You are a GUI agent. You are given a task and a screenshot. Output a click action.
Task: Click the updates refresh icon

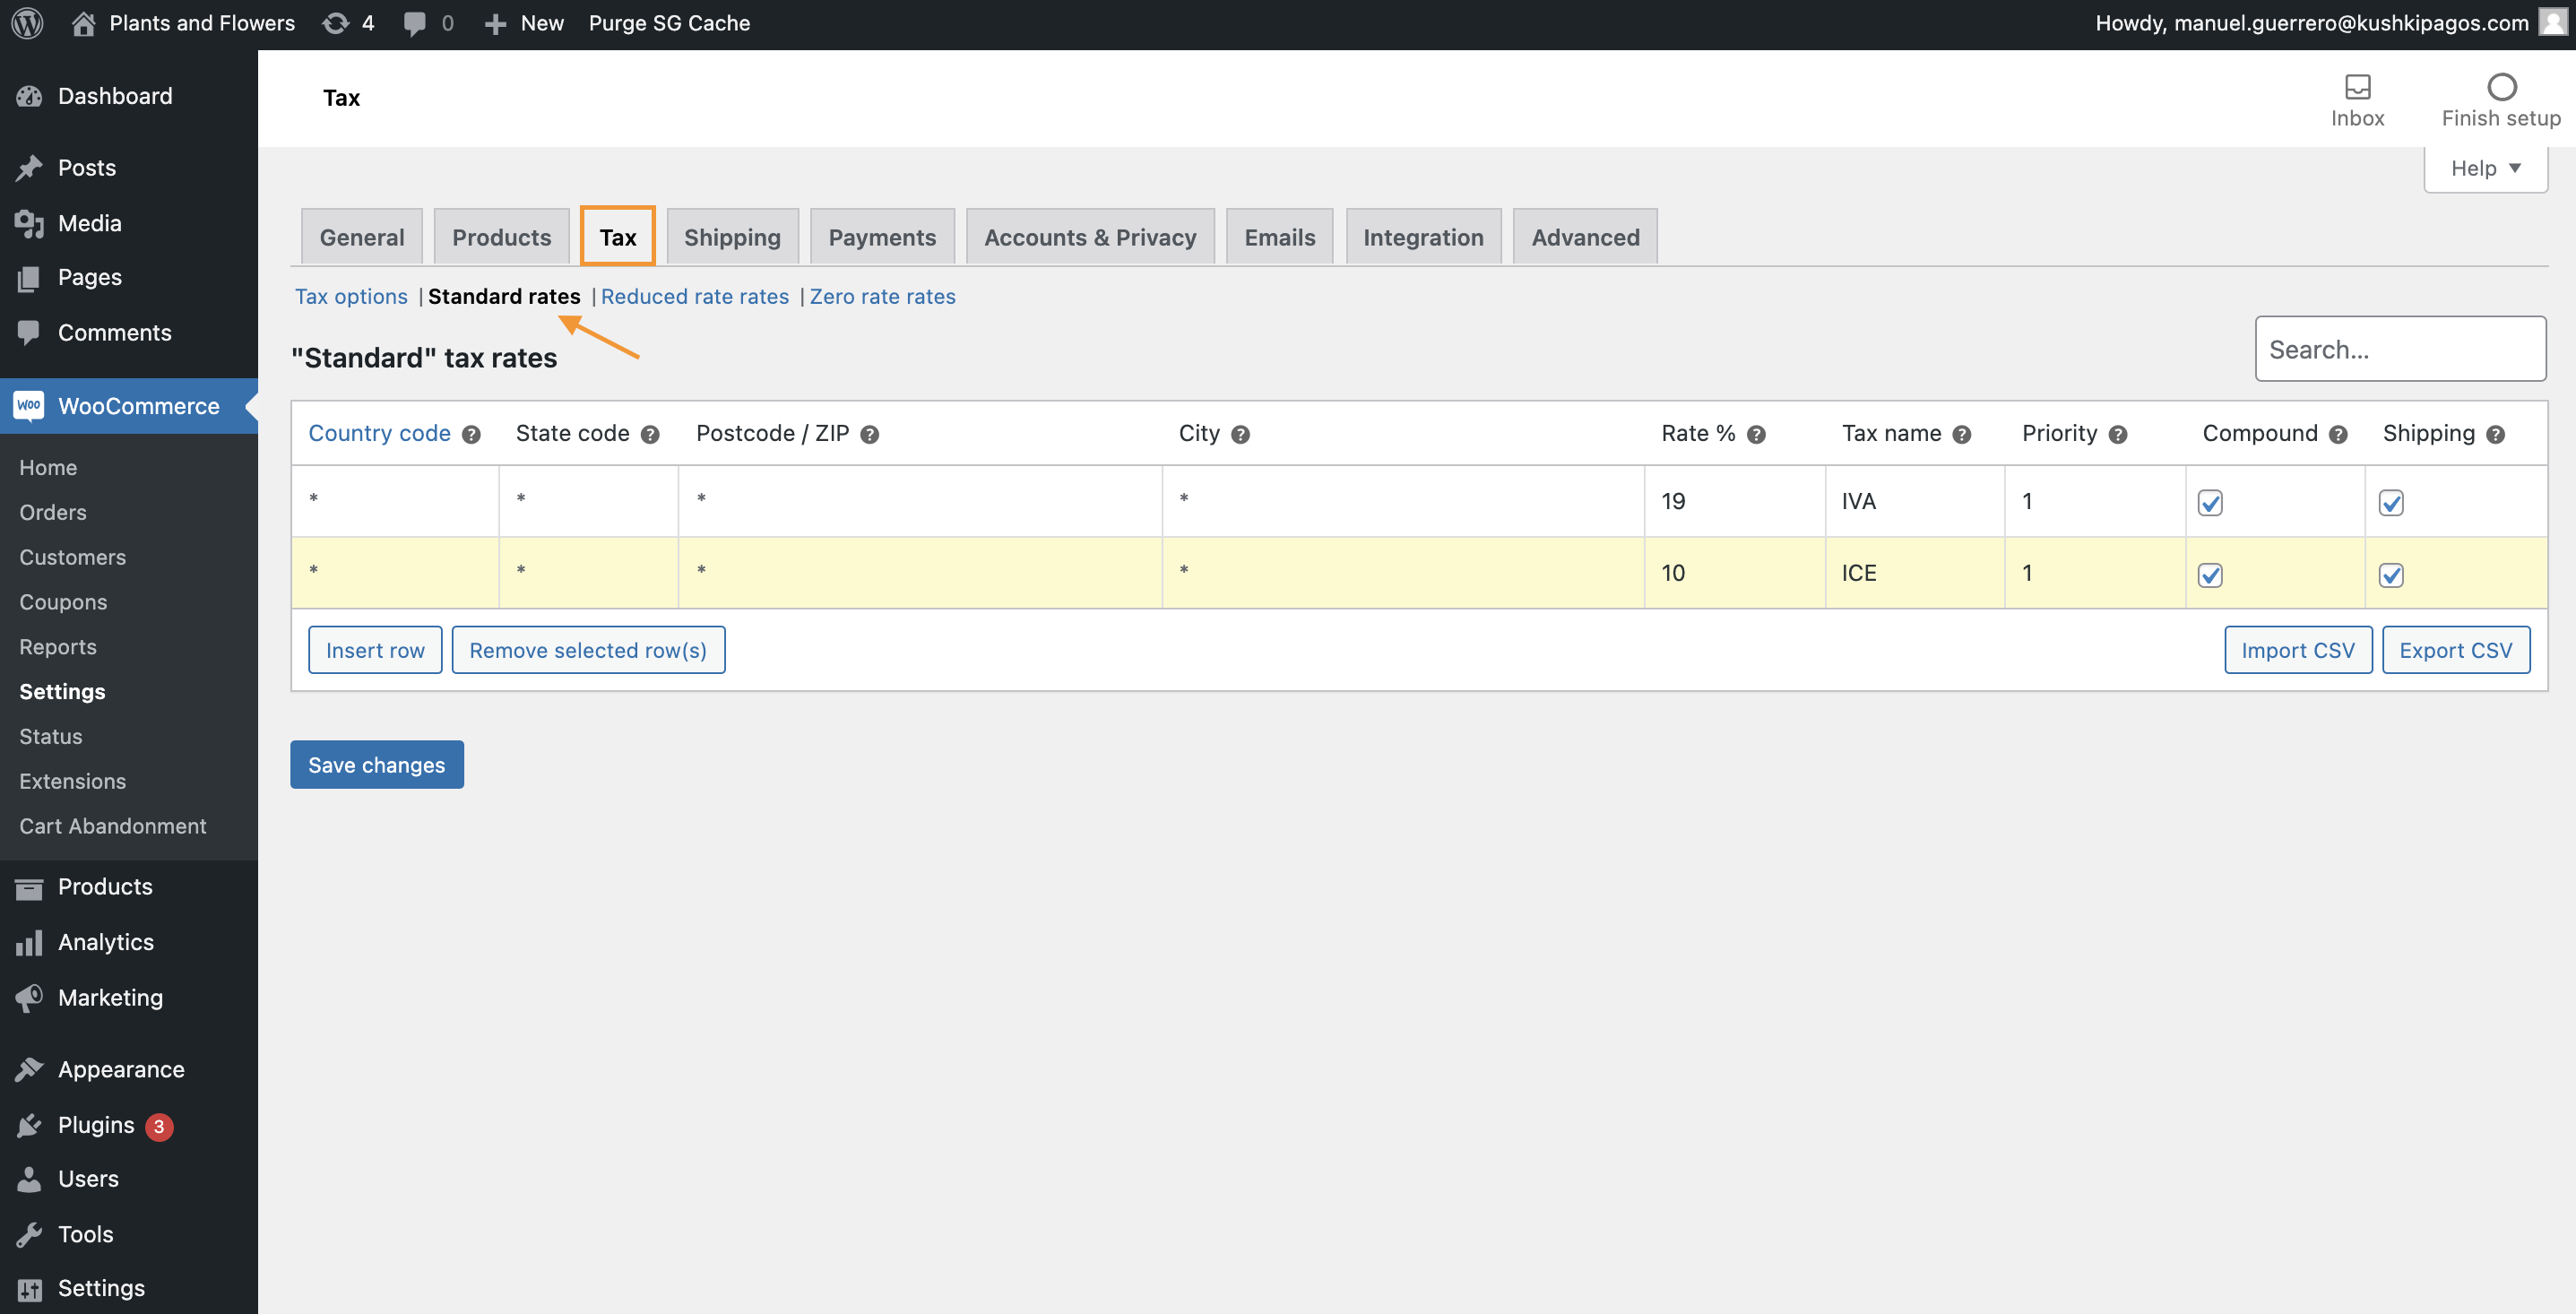(335, 23)
